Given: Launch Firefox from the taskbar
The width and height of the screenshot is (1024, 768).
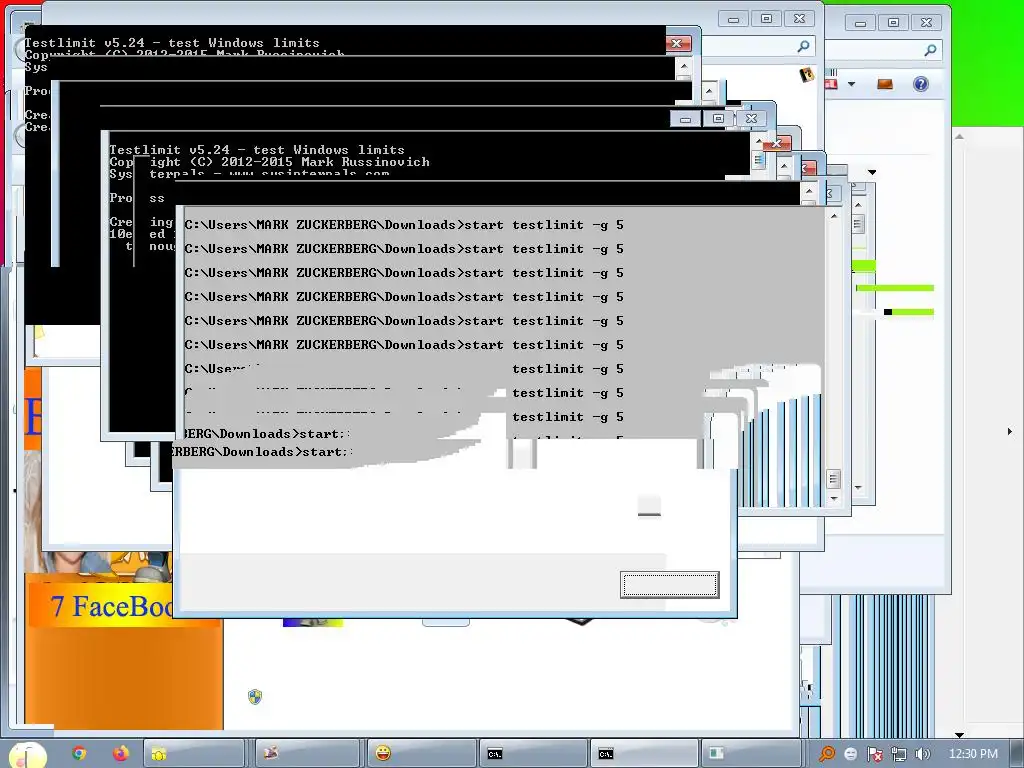Looking at the screenshot, I should coord(120,754).
